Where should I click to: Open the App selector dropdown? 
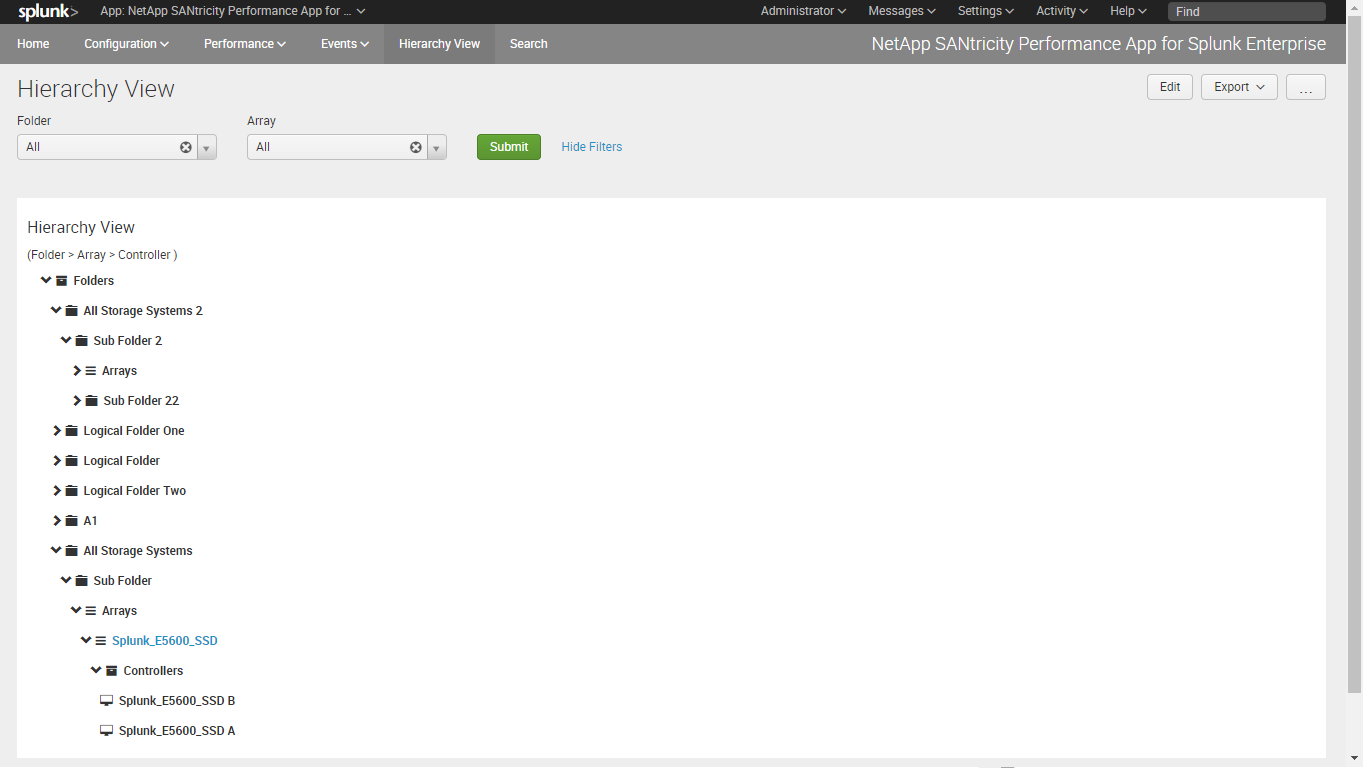233,11
